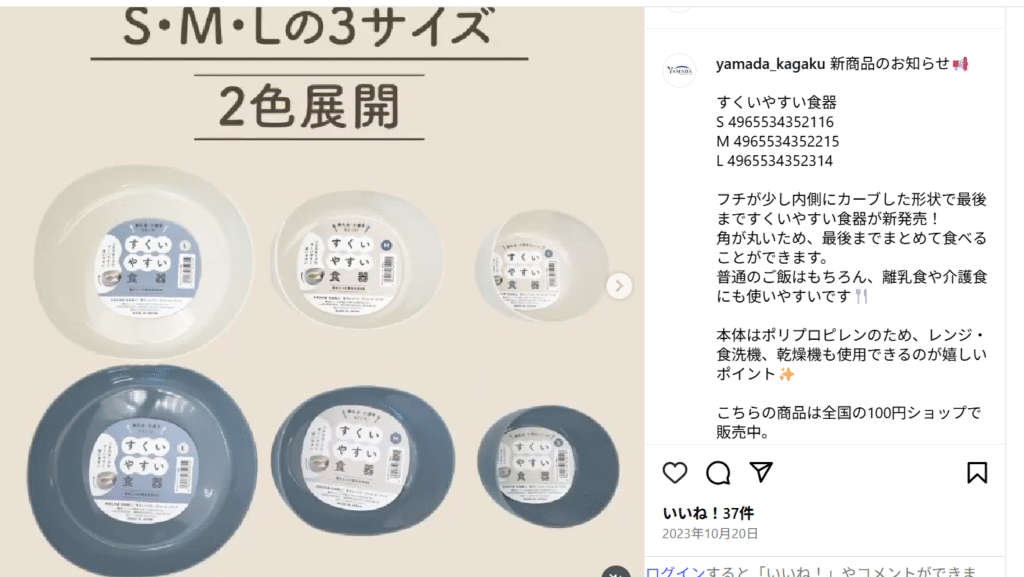This screenshot has height=577, width=1024.
Task: Save the post with the bookmark icon
Action: [977, 473]
